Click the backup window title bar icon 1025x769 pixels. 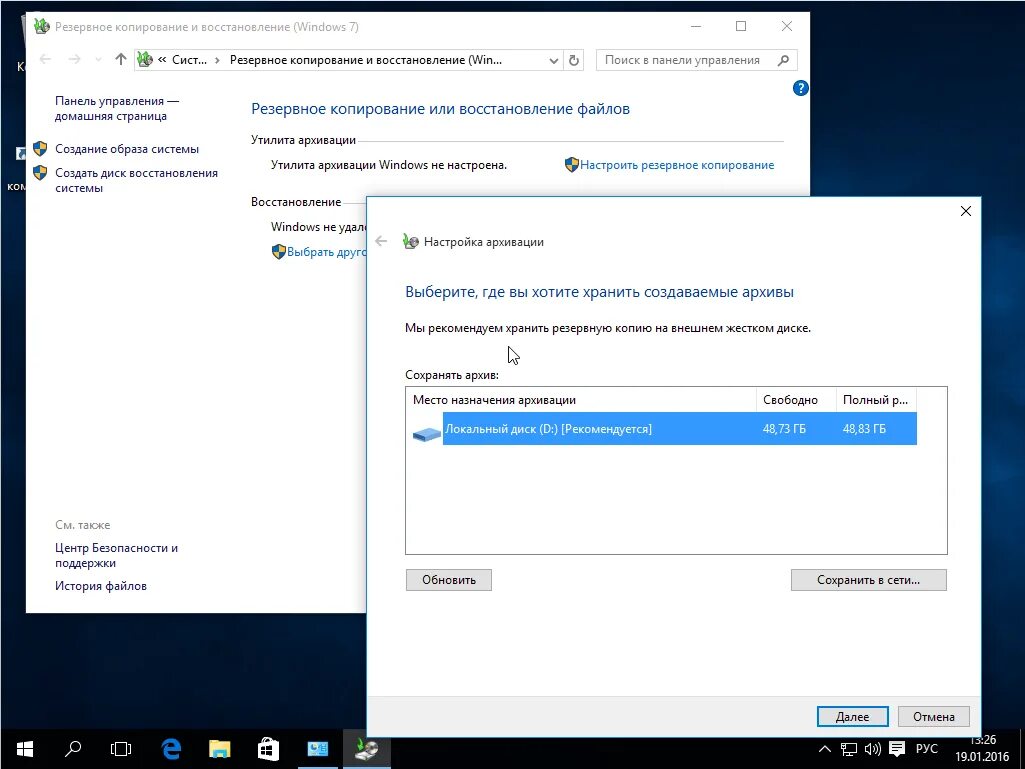tap(41, 26)
